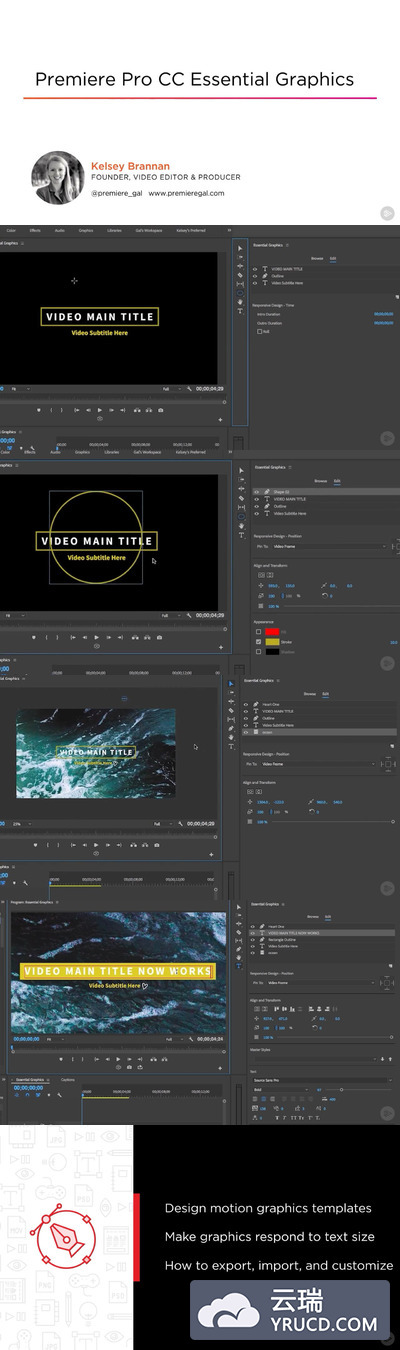Open monitor wrench settings in the circle-shape screenshot

[x=187, y=615]
